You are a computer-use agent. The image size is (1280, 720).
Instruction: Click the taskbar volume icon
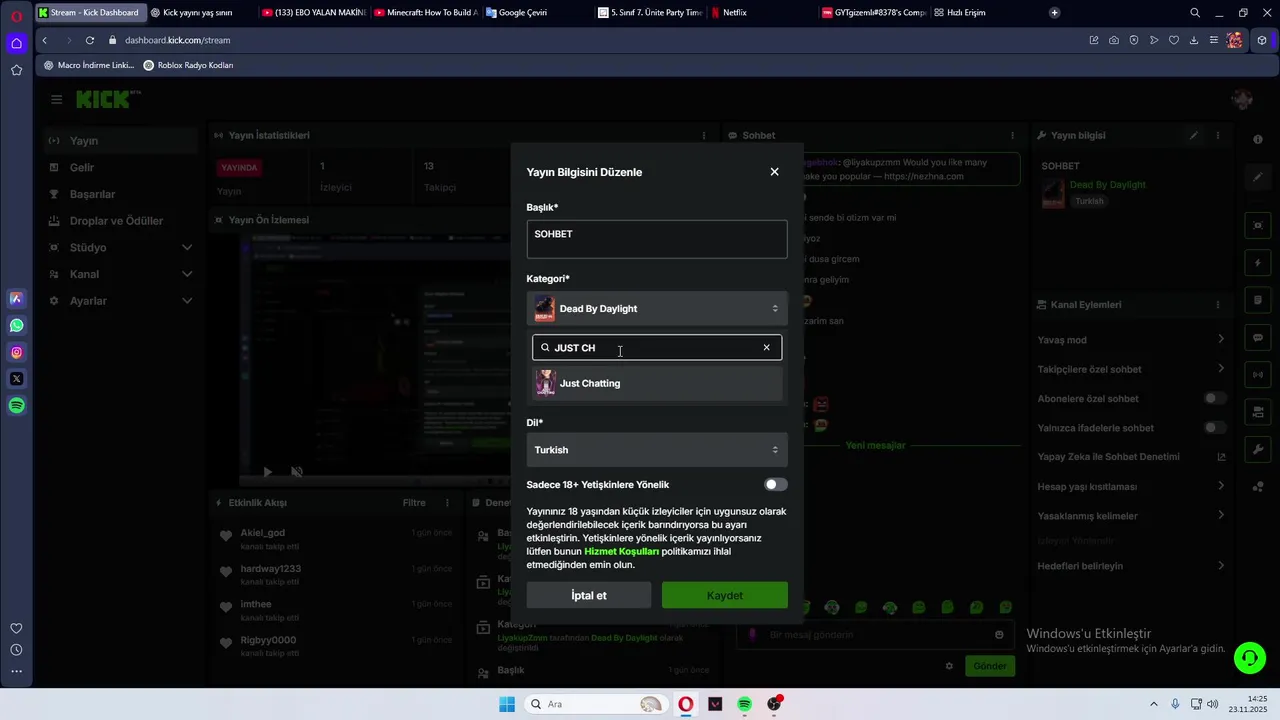pyautogui.click(x=1213, y=704)
